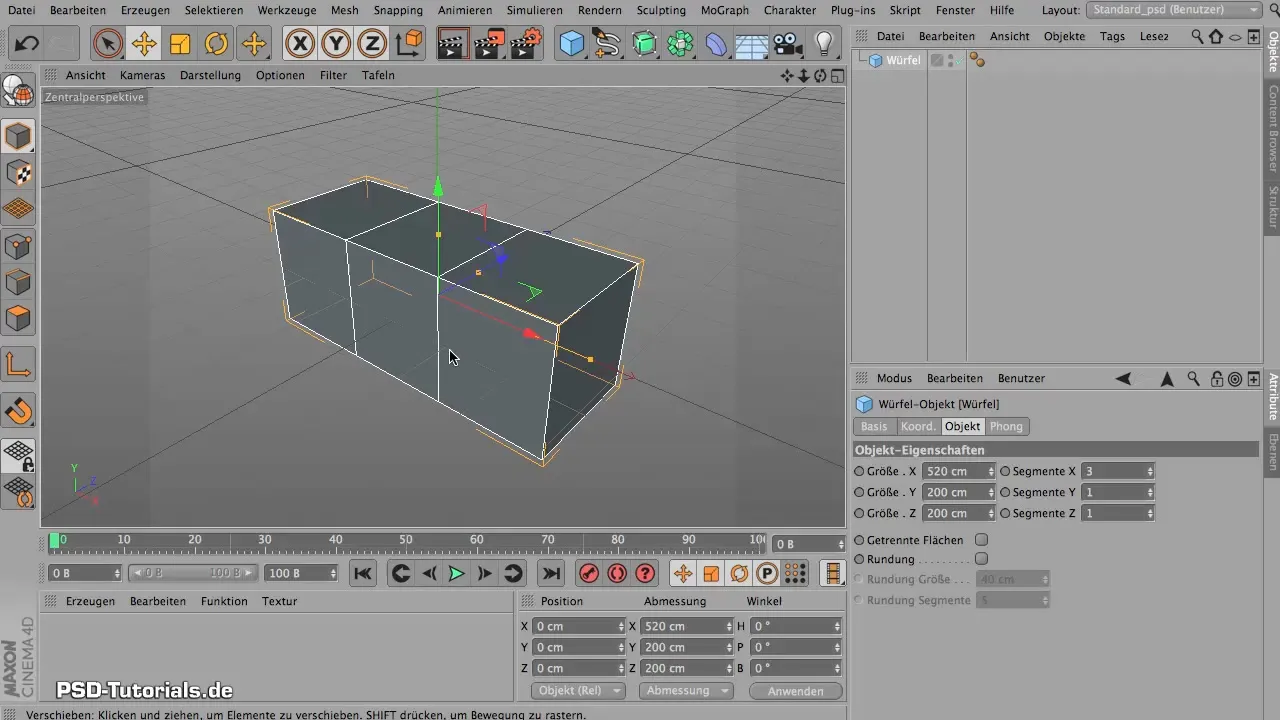
Task: Switch to Model mode
Action: click(18, 136)
